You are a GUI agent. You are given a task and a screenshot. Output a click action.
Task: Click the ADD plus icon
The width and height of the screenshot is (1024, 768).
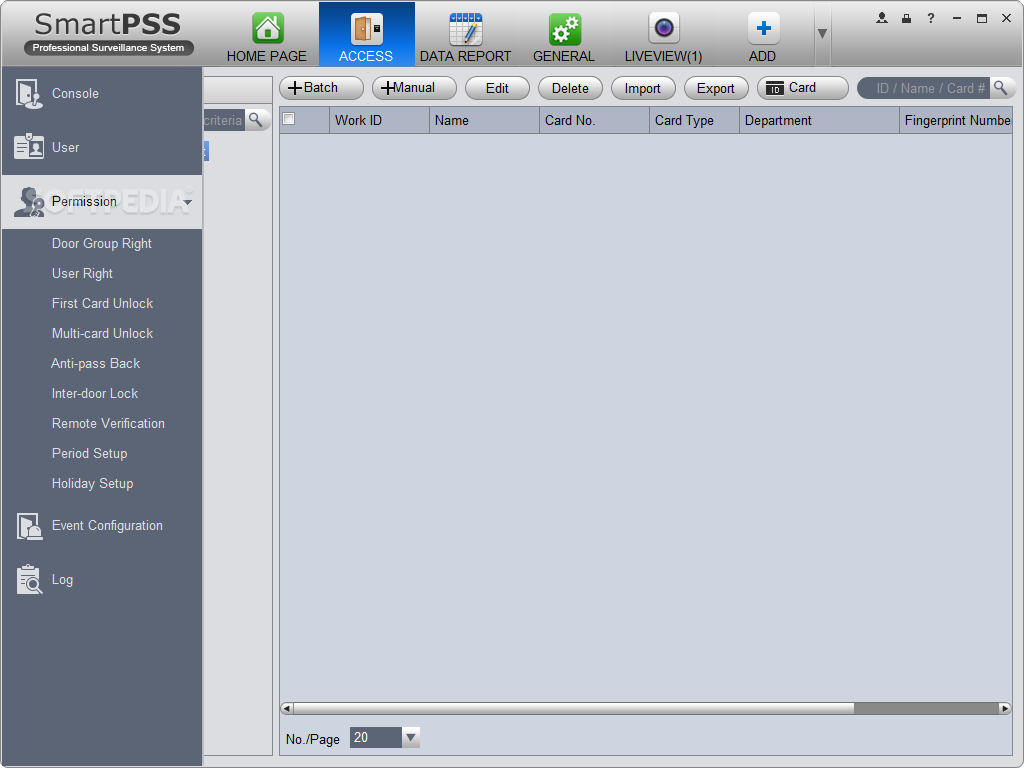(763, 29)
